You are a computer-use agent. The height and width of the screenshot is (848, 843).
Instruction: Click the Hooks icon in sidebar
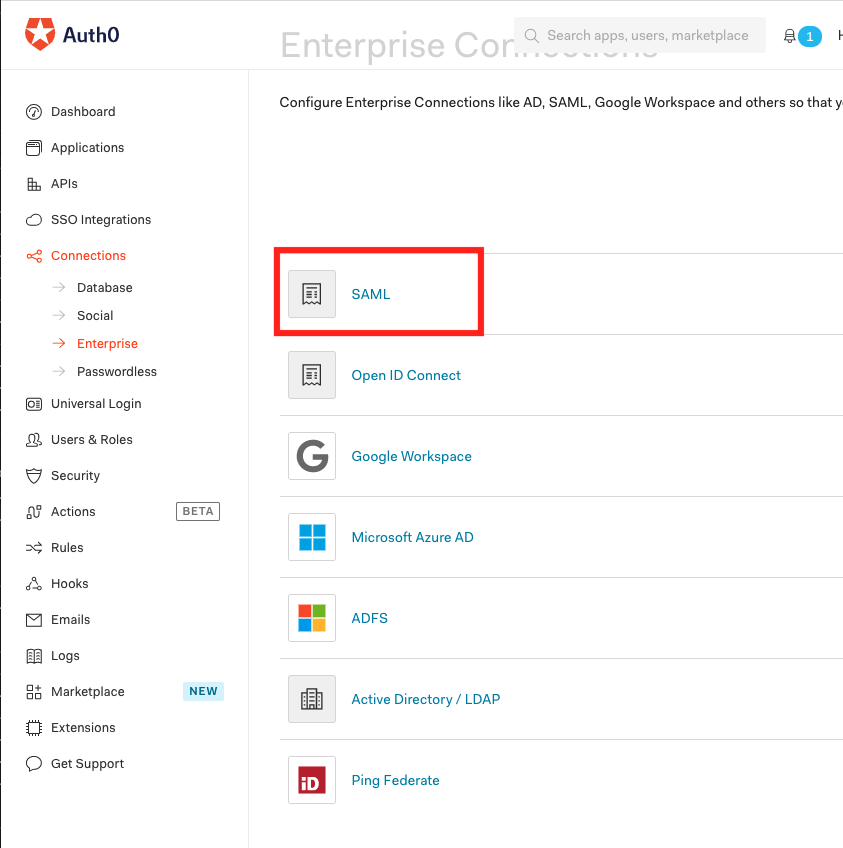click(34, 584)
